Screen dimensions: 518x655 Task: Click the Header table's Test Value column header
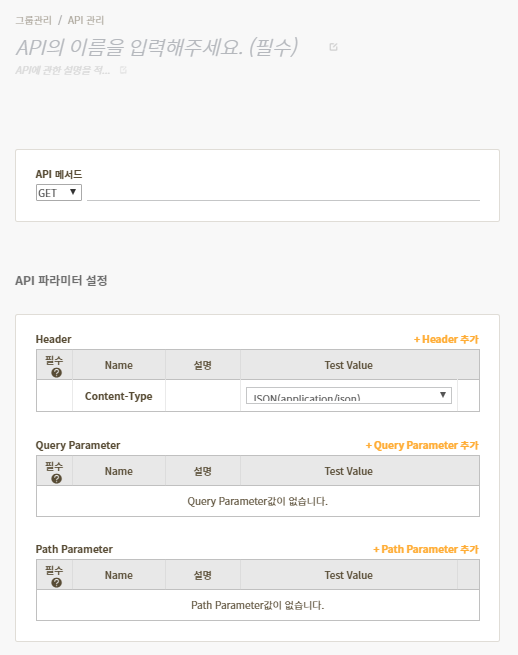349,365
